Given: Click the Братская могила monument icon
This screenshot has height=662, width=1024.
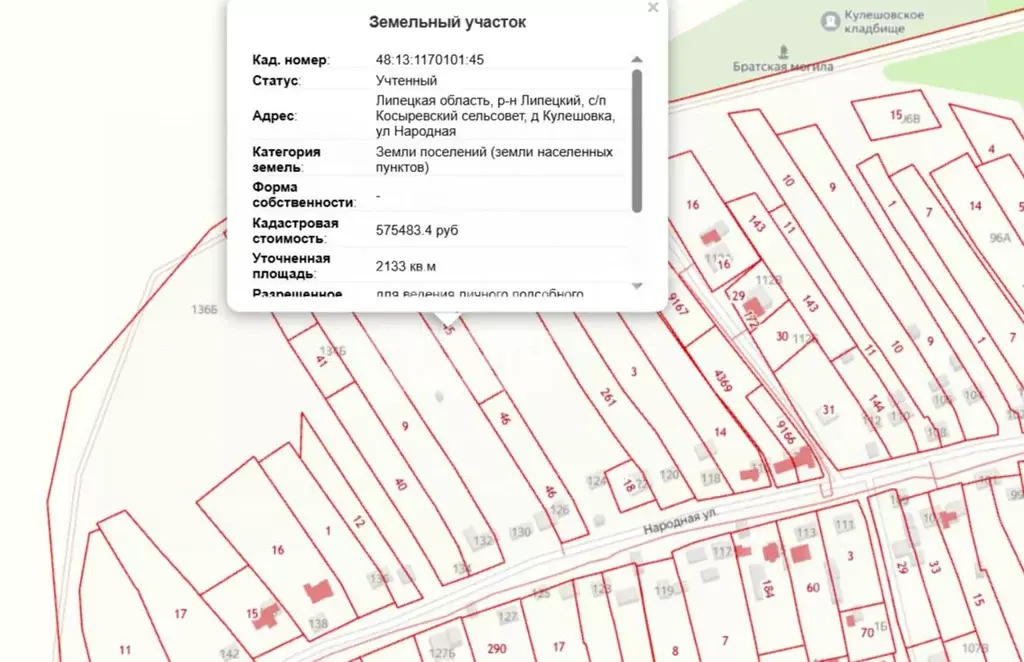Looking at the screenshot, I should (x=783, y=49).
